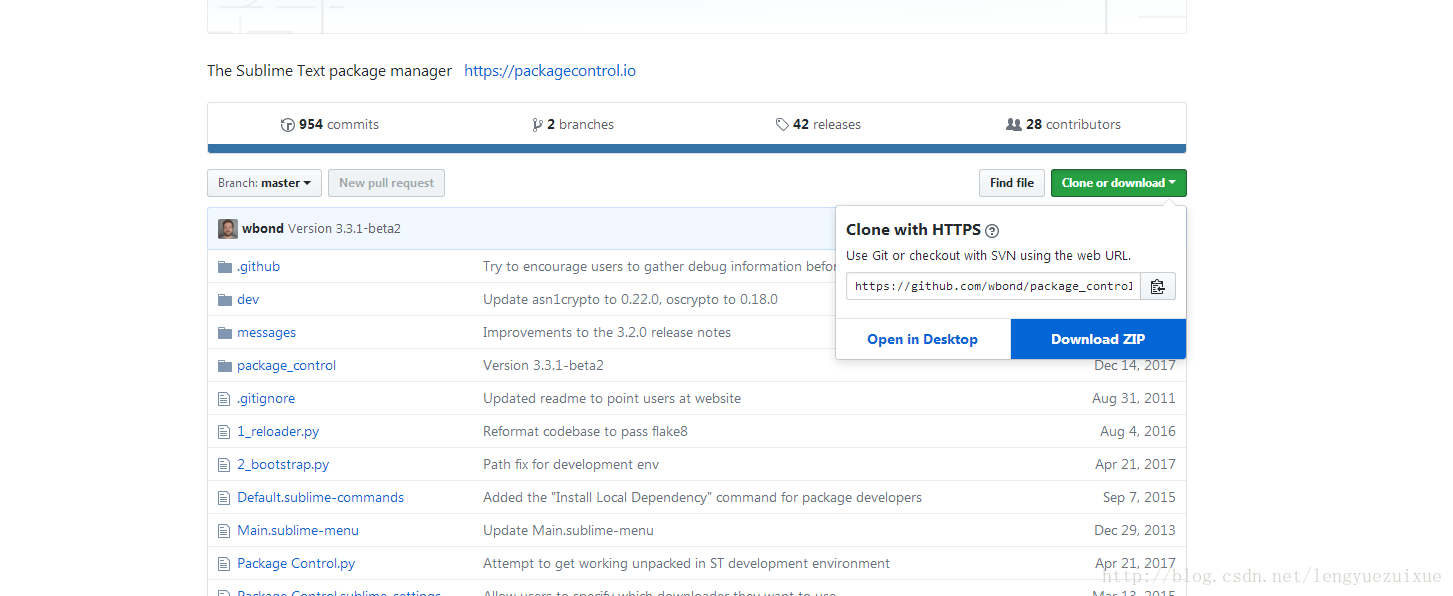Open the 2_bootstrap.py file

coord(283,465)
